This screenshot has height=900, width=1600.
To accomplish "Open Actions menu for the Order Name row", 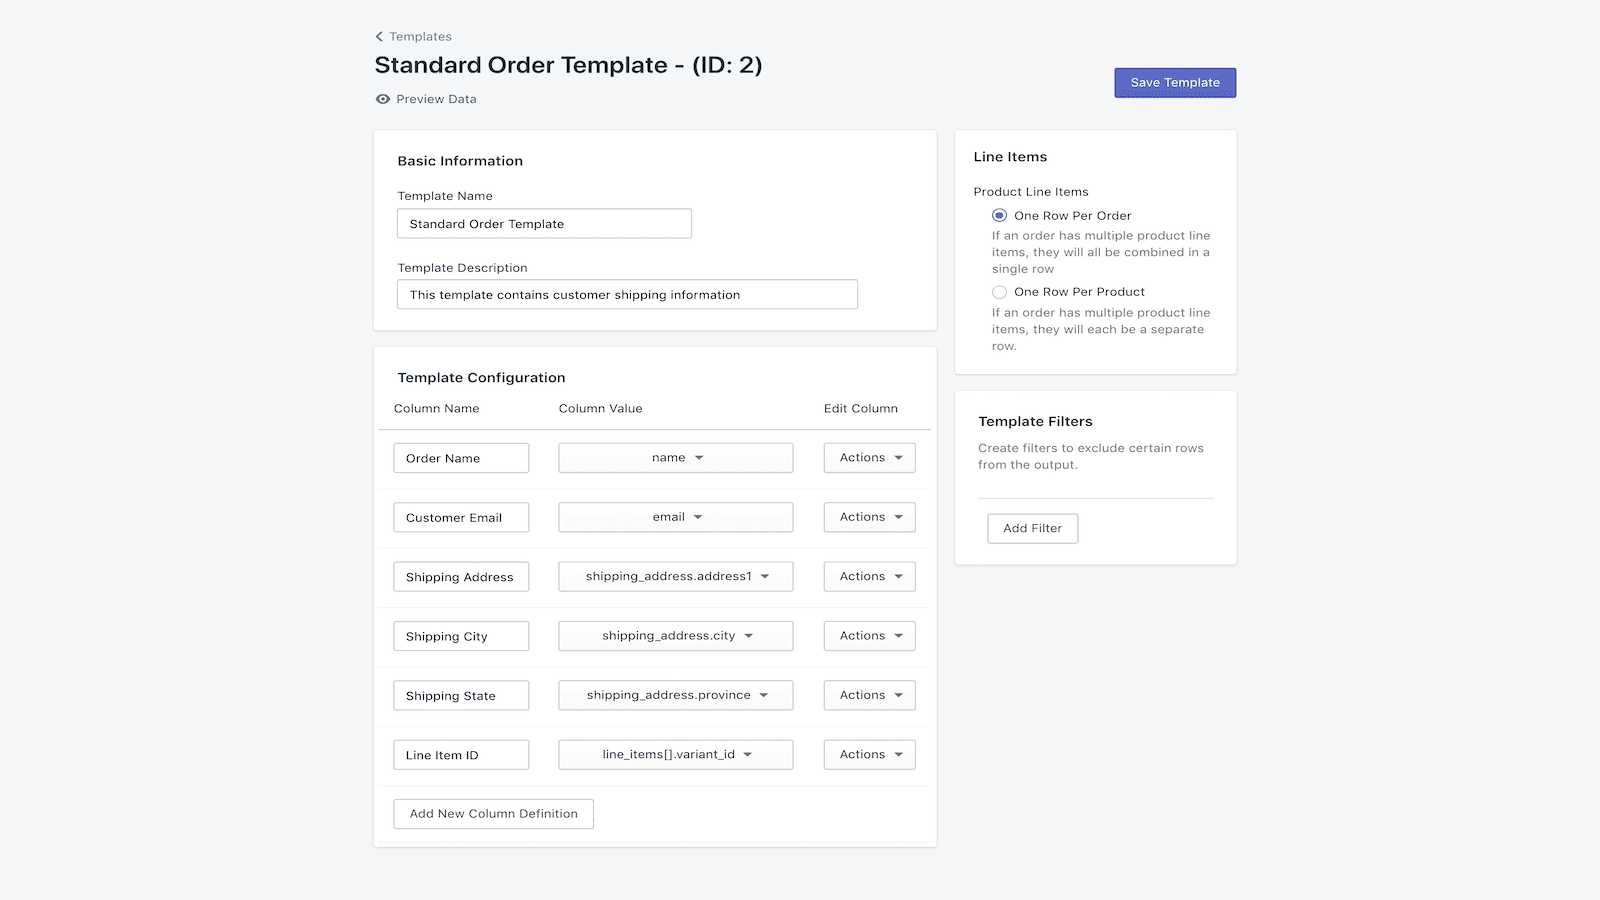I will coord(868,457).
